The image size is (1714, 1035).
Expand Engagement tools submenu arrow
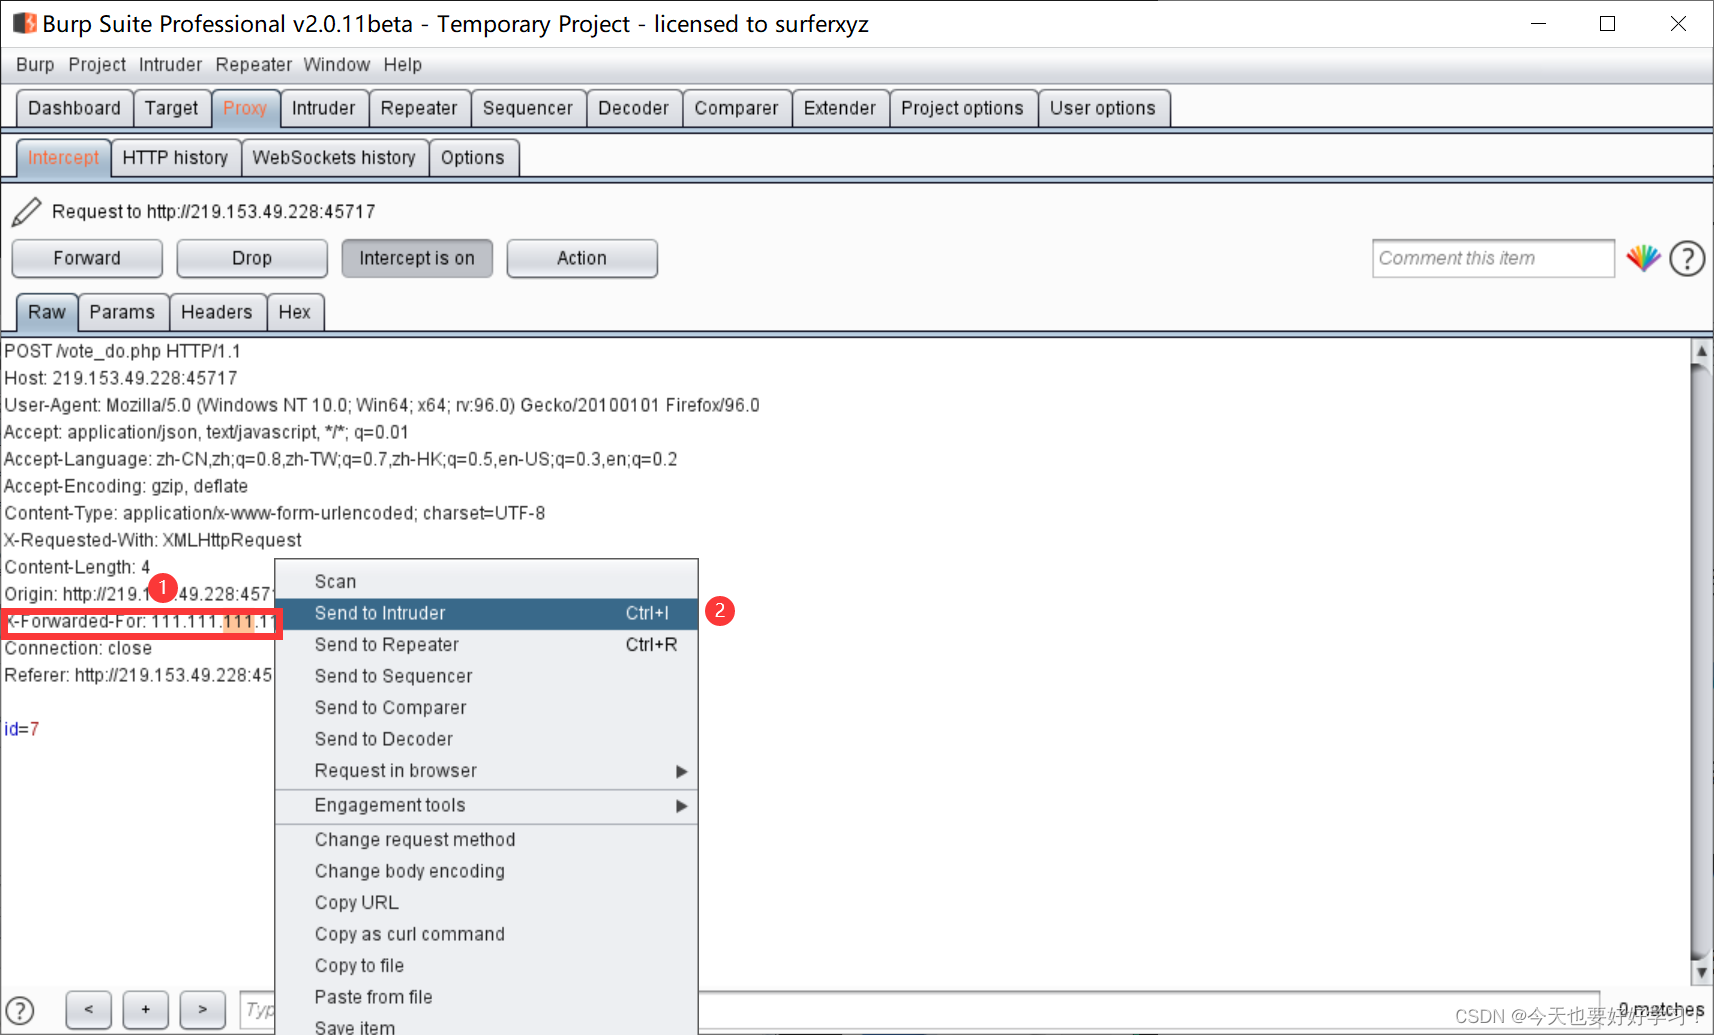pos(681,806)
